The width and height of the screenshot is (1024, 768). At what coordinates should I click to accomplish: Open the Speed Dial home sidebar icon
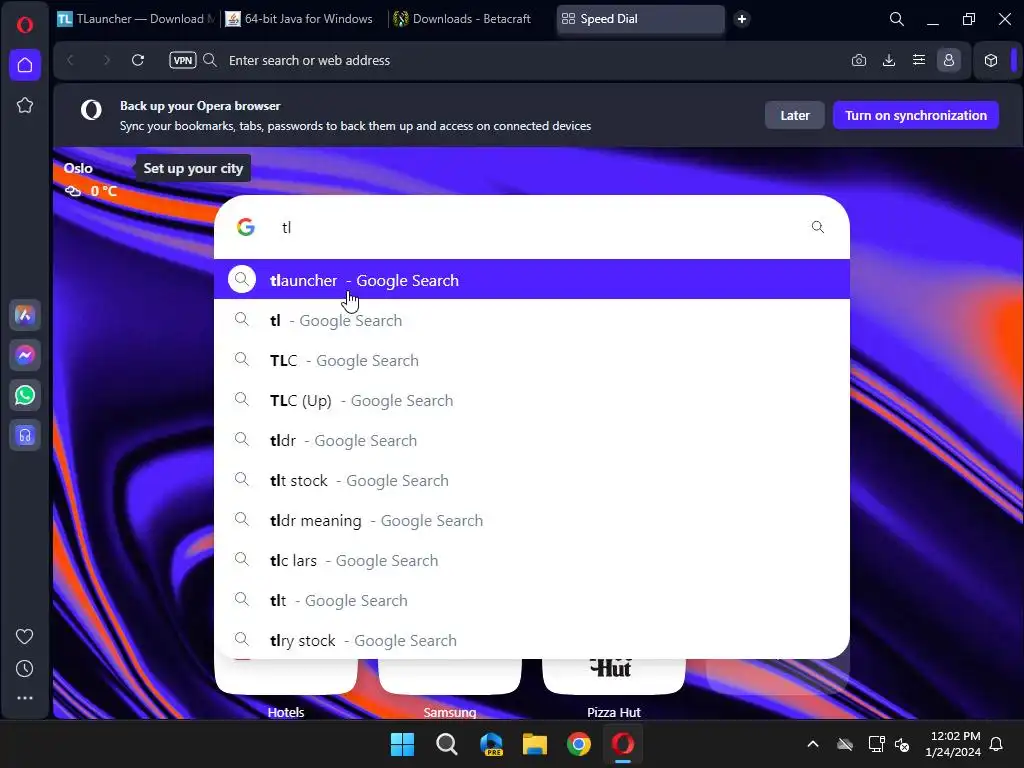coord(25,65)
